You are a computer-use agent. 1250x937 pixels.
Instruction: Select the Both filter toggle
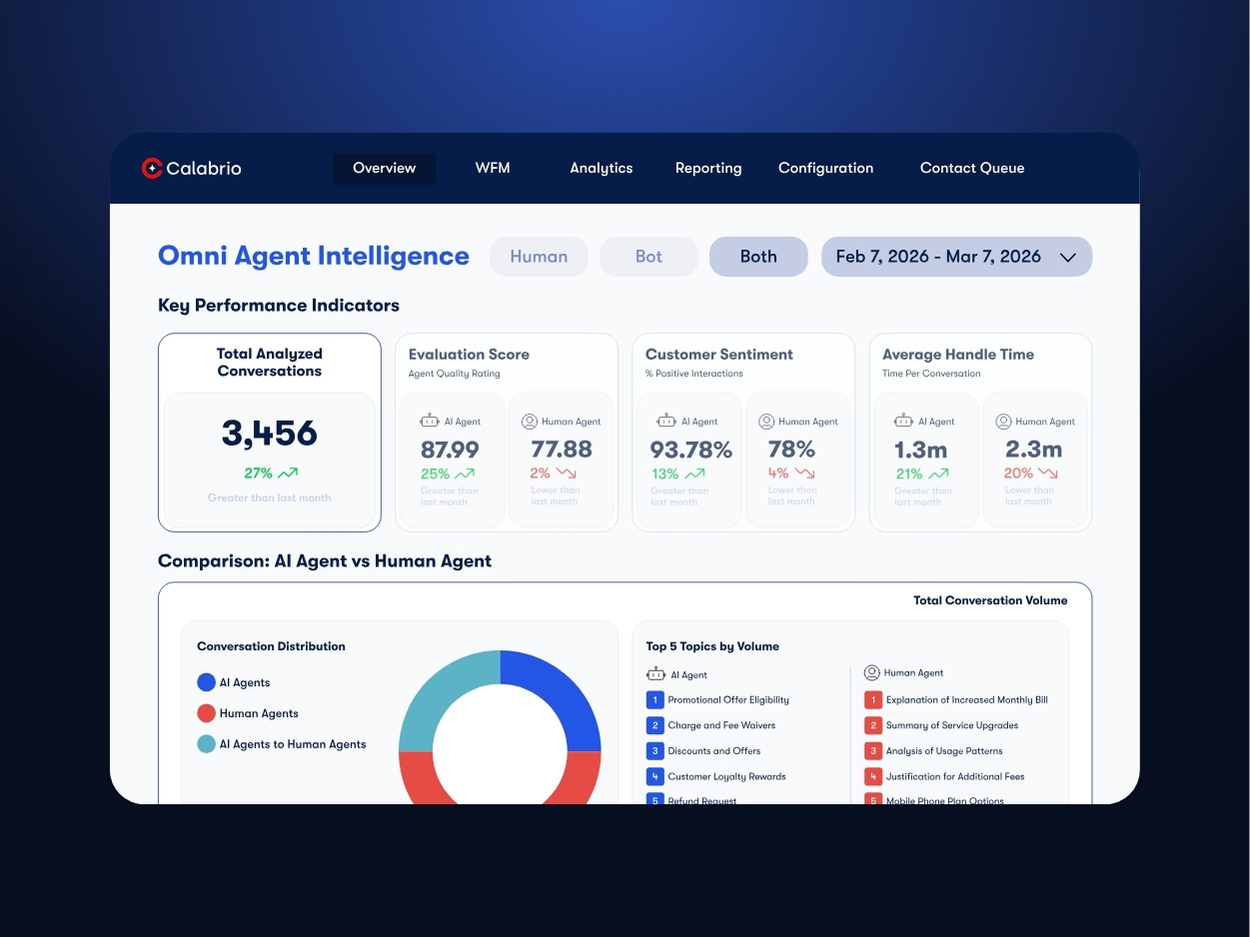pyautogui.click(x=758, y=256)
